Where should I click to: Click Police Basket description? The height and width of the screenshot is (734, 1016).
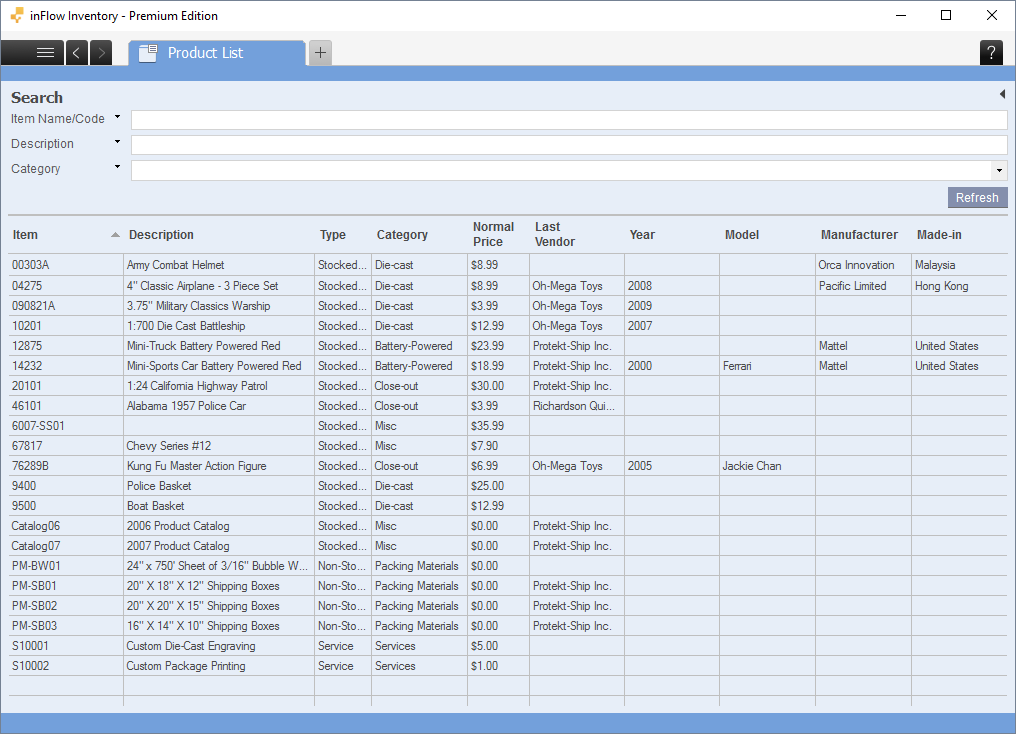click(159, 486)
